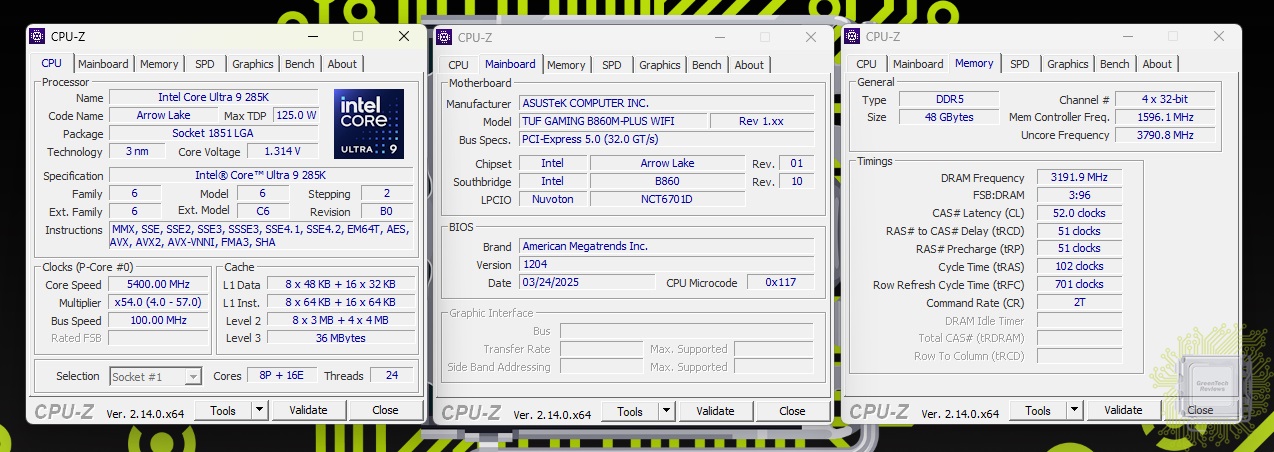Click Validate button in Memory window
The width and height of the screenshot is (1274, 452).
[1123, 410]
